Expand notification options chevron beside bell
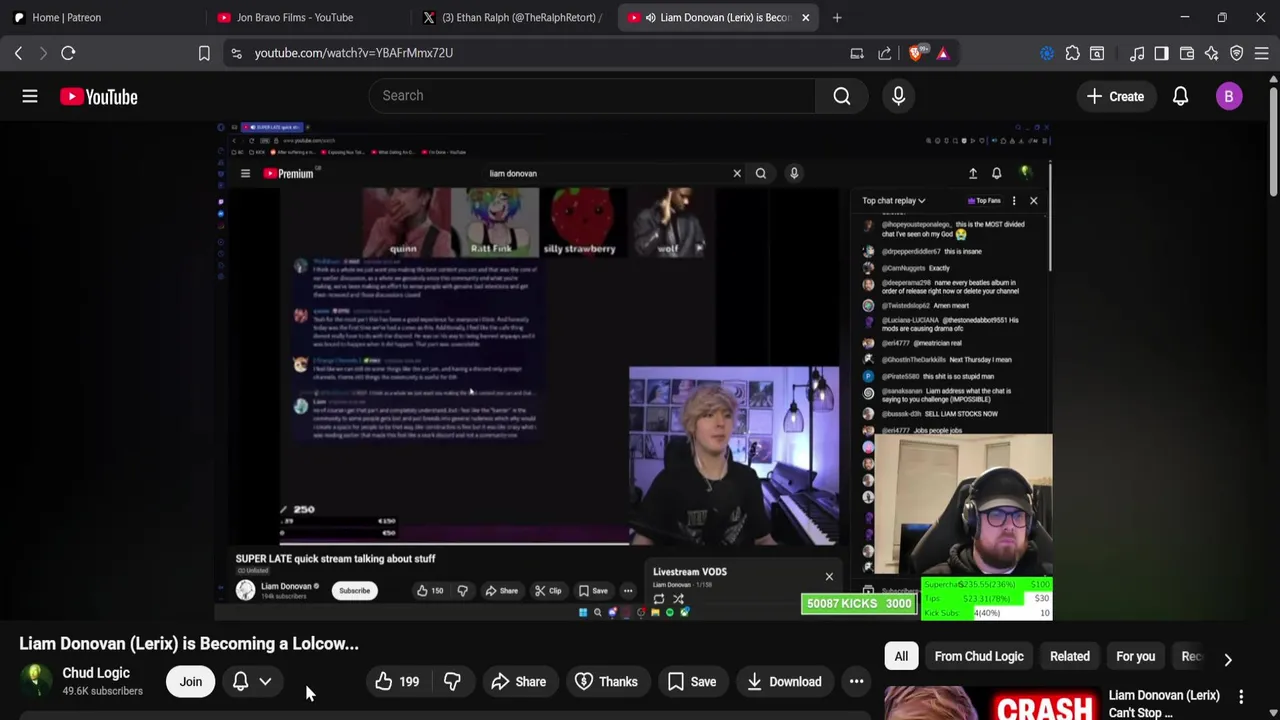1280x720 pixels. tap(266, 682)
